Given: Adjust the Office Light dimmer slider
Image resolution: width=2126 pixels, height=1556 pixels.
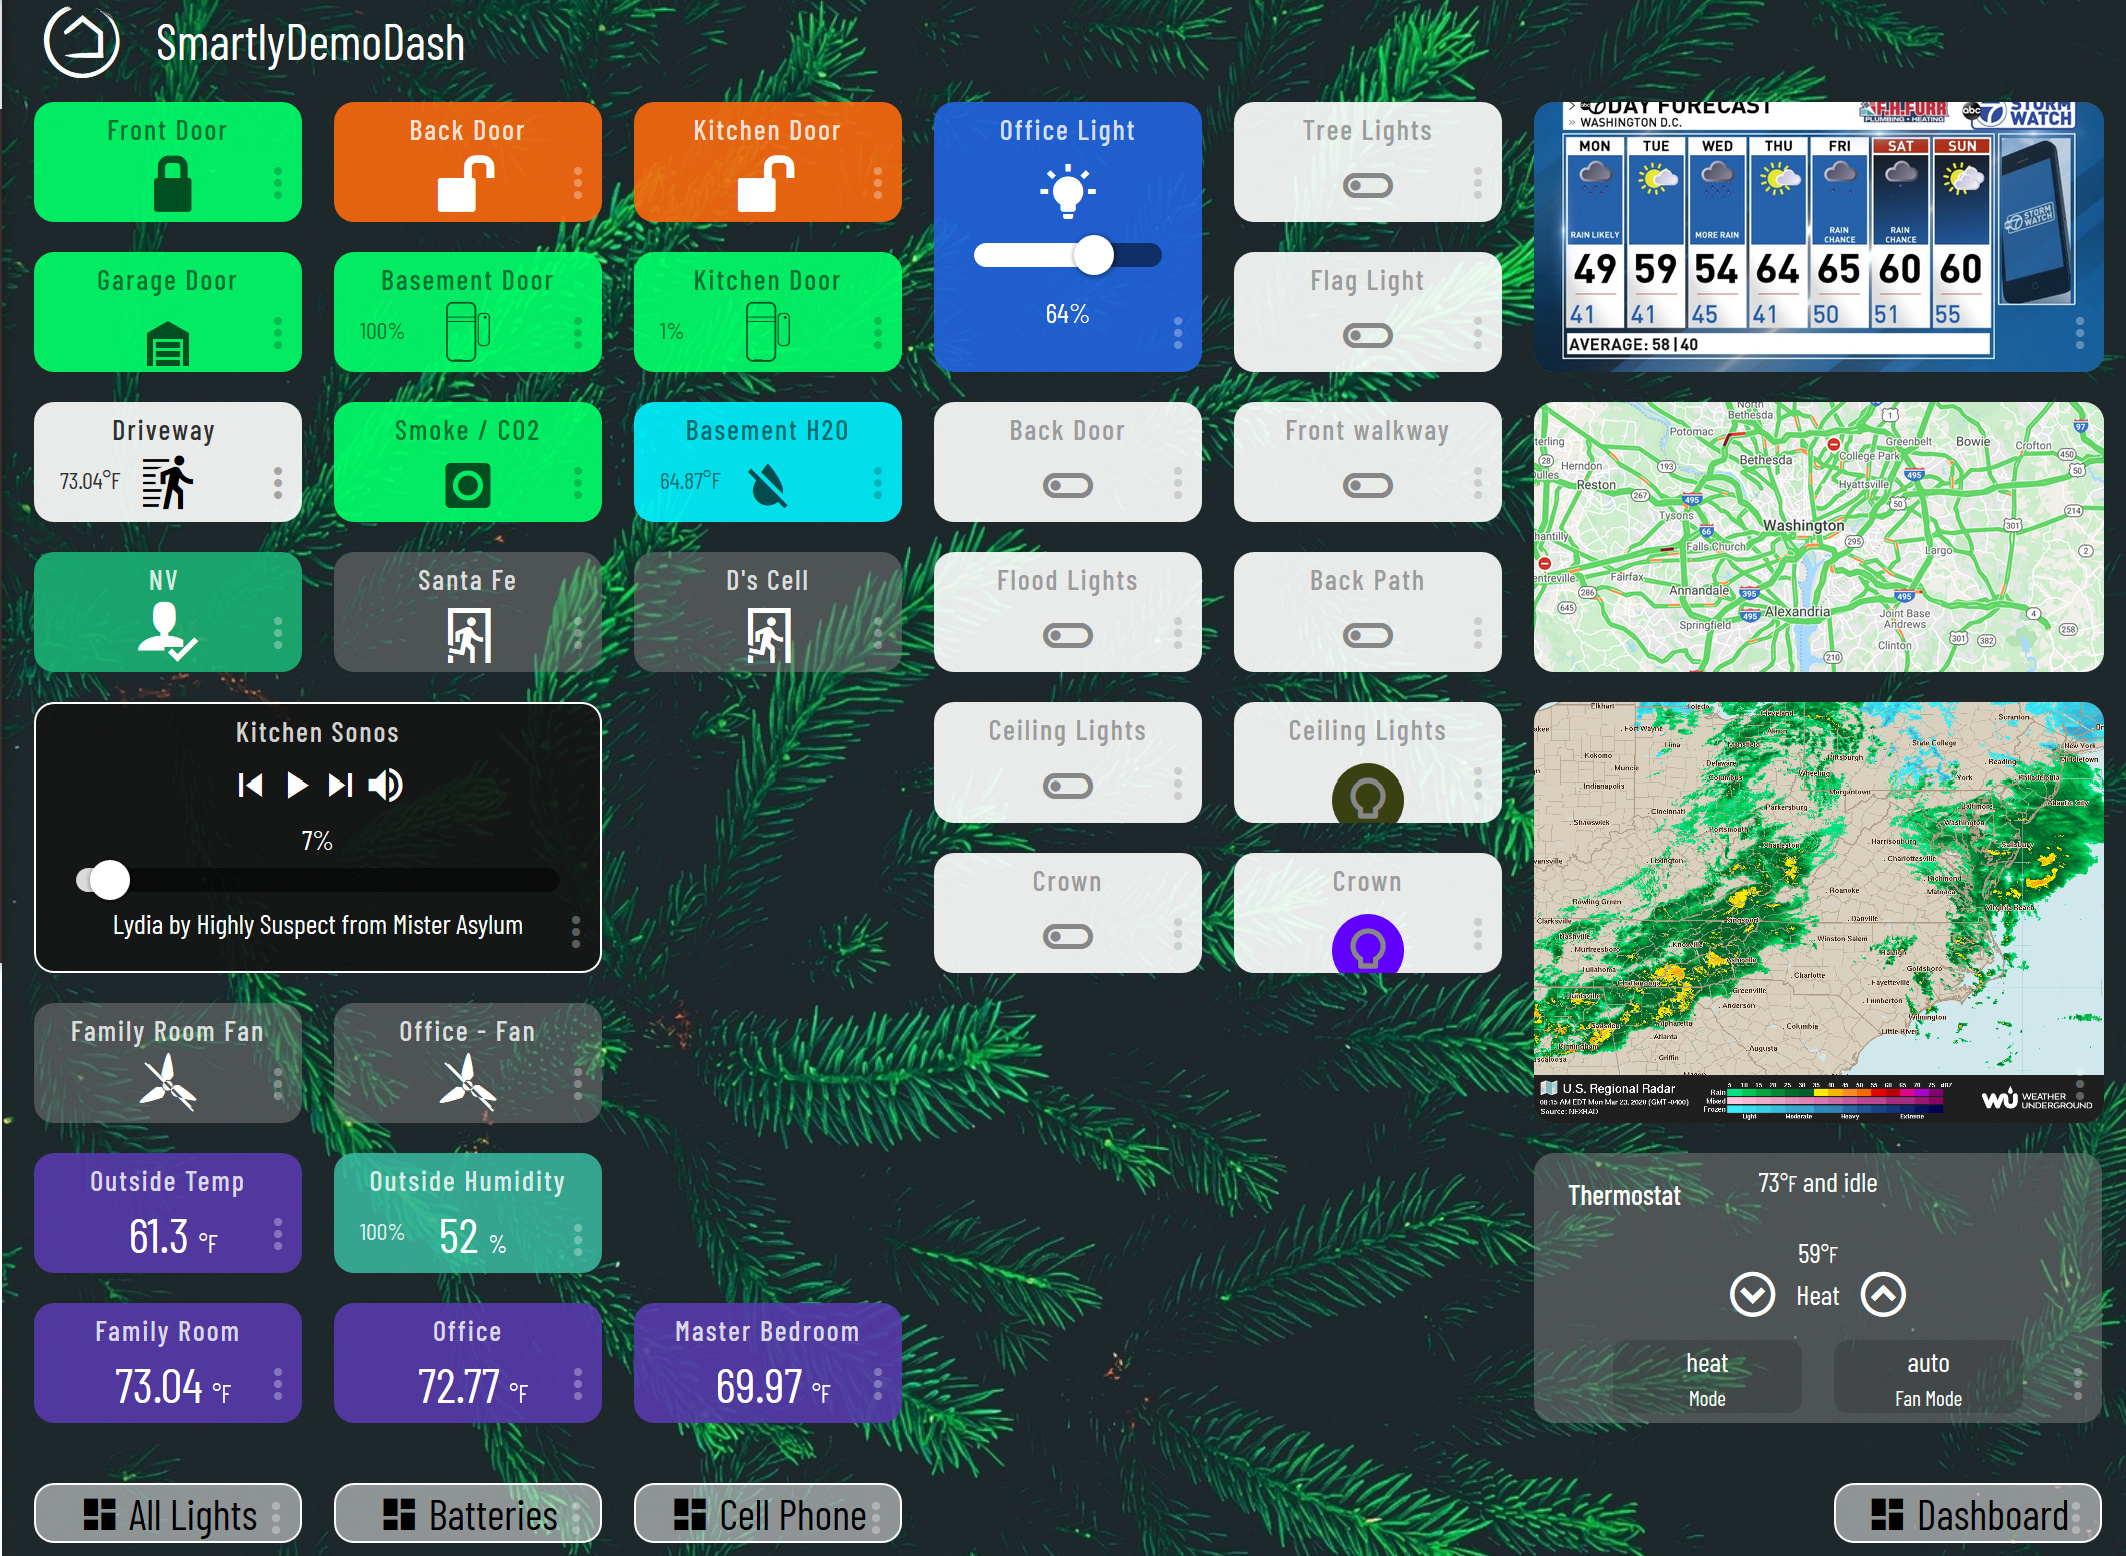Looking at the screenshot, I should coord(1095,256).
